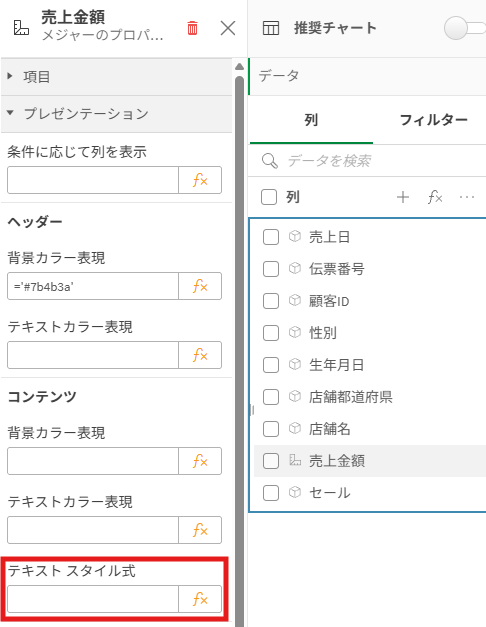Tick the select-all 列 checkbox
The image size is (486, 627).
(x=269, y=197)
